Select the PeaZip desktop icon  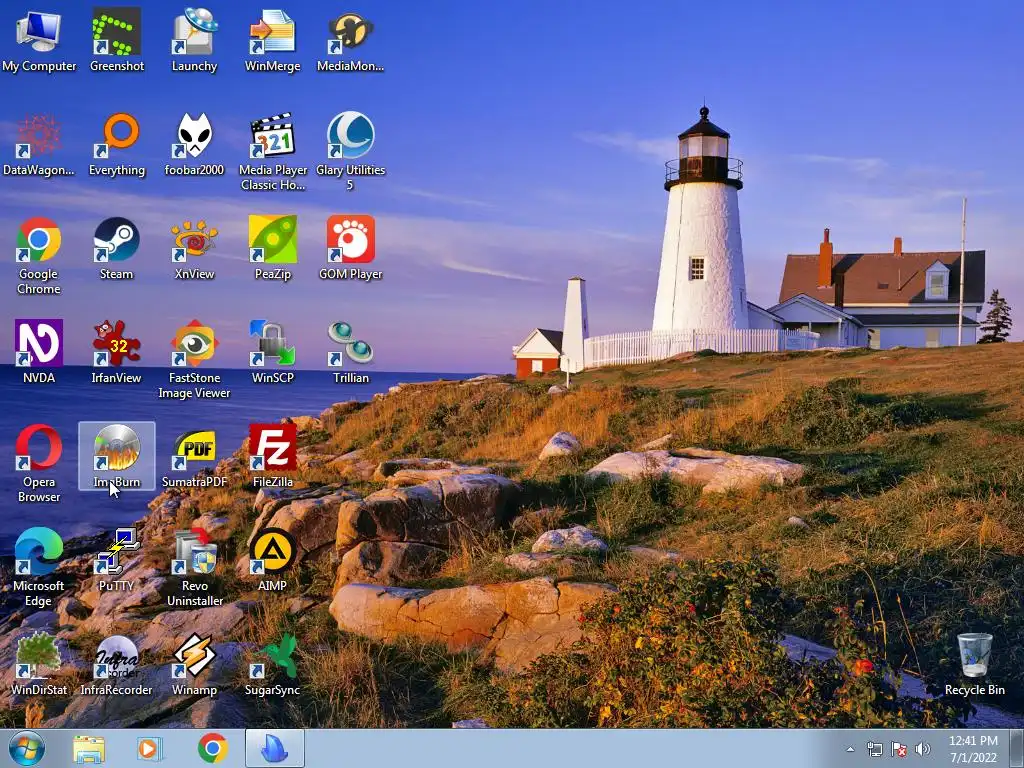point(272,249)
